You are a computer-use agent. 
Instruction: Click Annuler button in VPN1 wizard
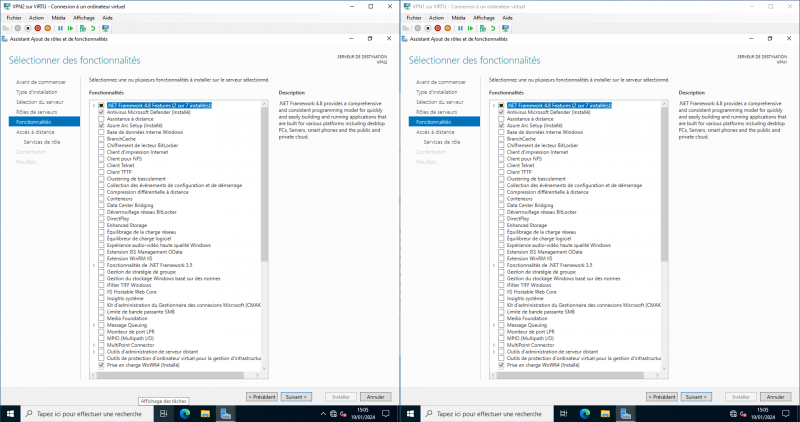(x=776, y=397)
